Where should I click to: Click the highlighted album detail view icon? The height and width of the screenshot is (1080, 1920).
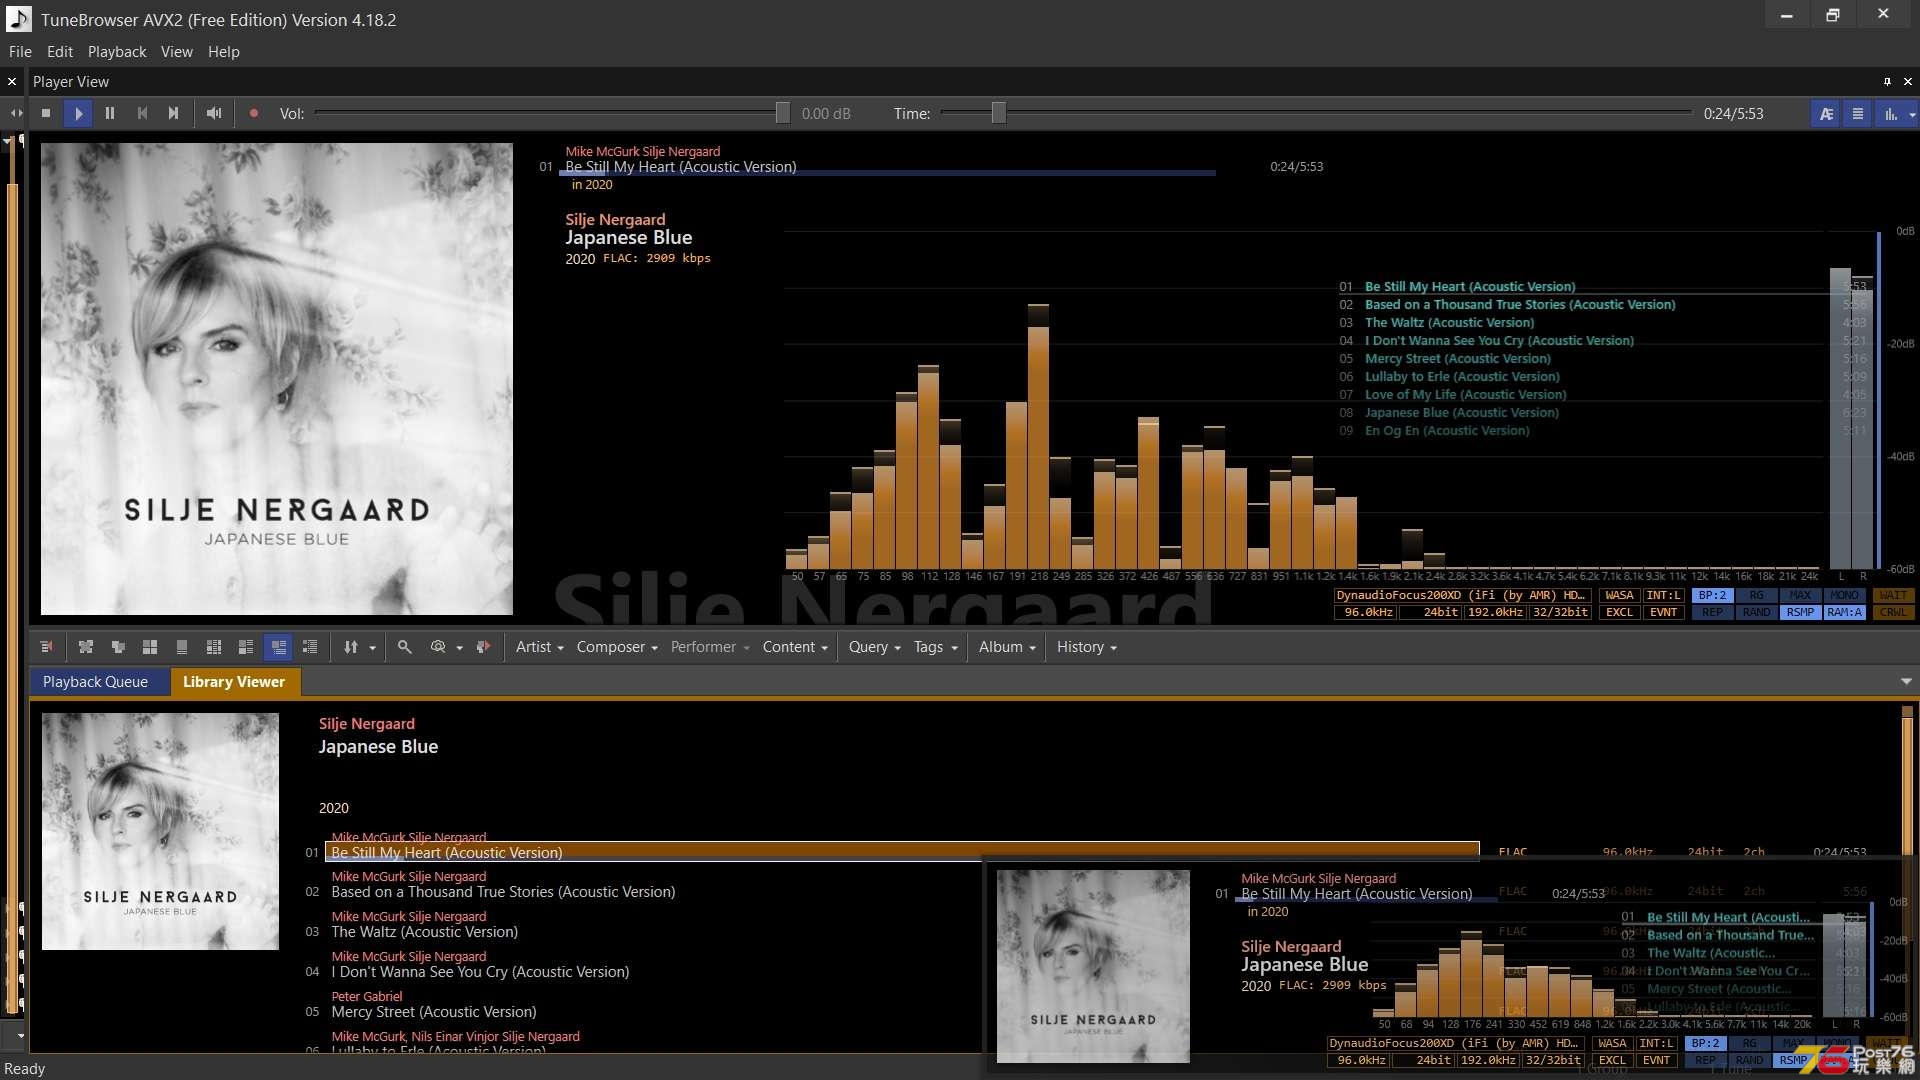click(278, 647)
